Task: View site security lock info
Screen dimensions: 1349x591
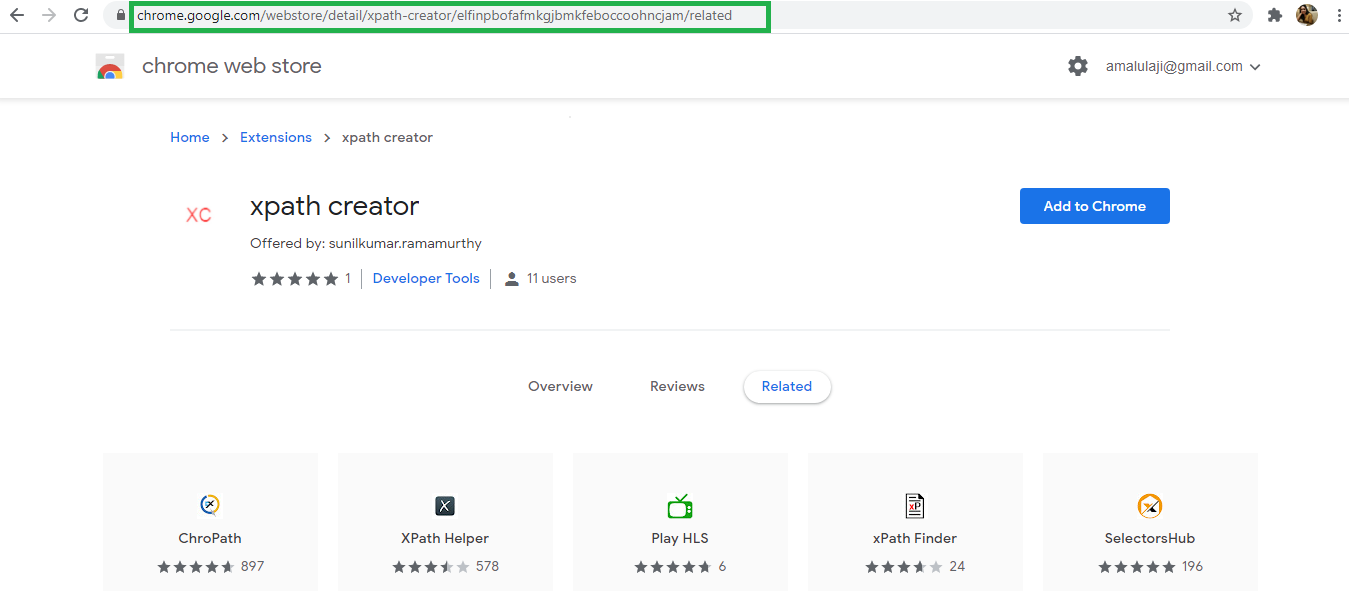Action: coord(121,16)
